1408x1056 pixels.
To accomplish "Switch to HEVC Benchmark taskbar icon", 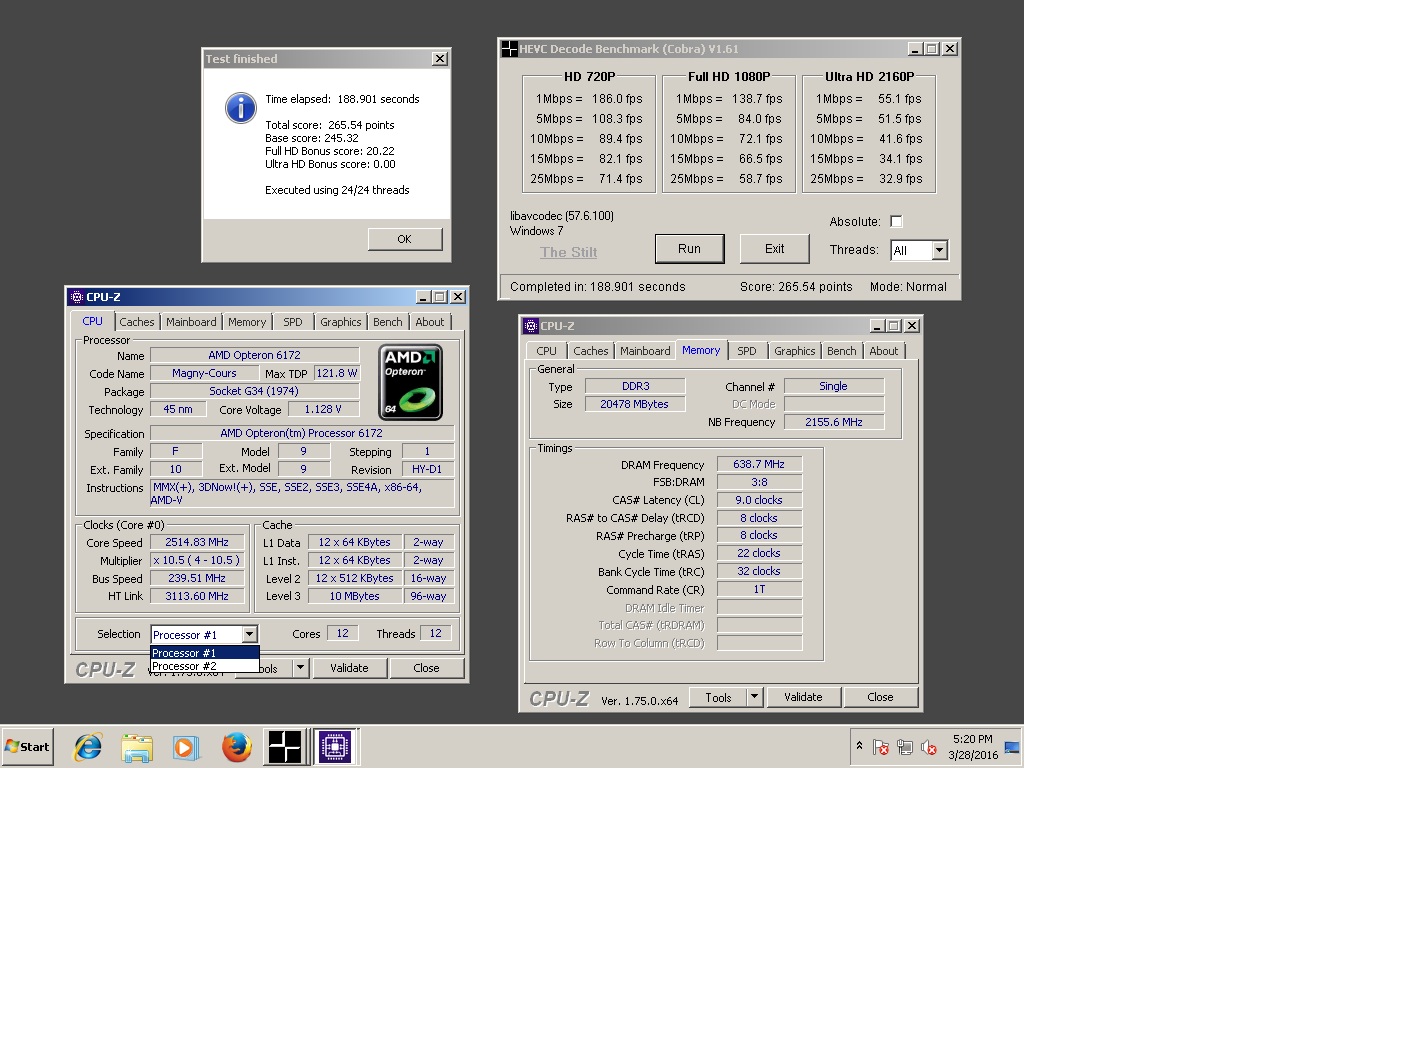I will coord(284,747).
